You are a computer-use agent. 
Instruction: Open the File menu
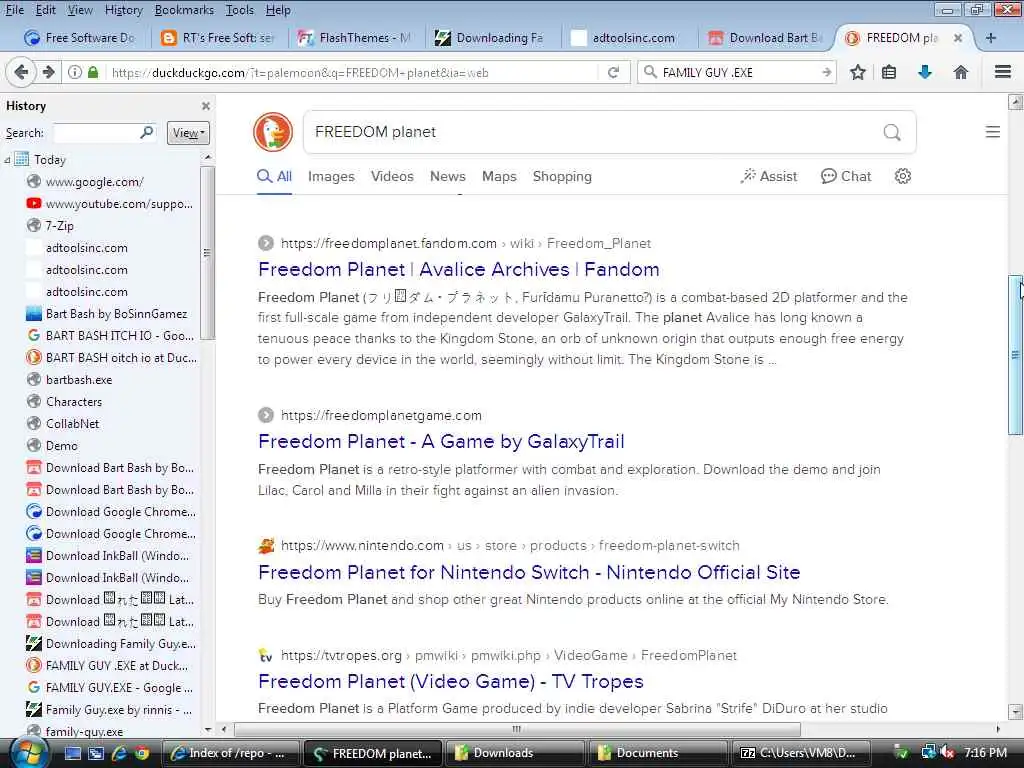click(15, 10)
